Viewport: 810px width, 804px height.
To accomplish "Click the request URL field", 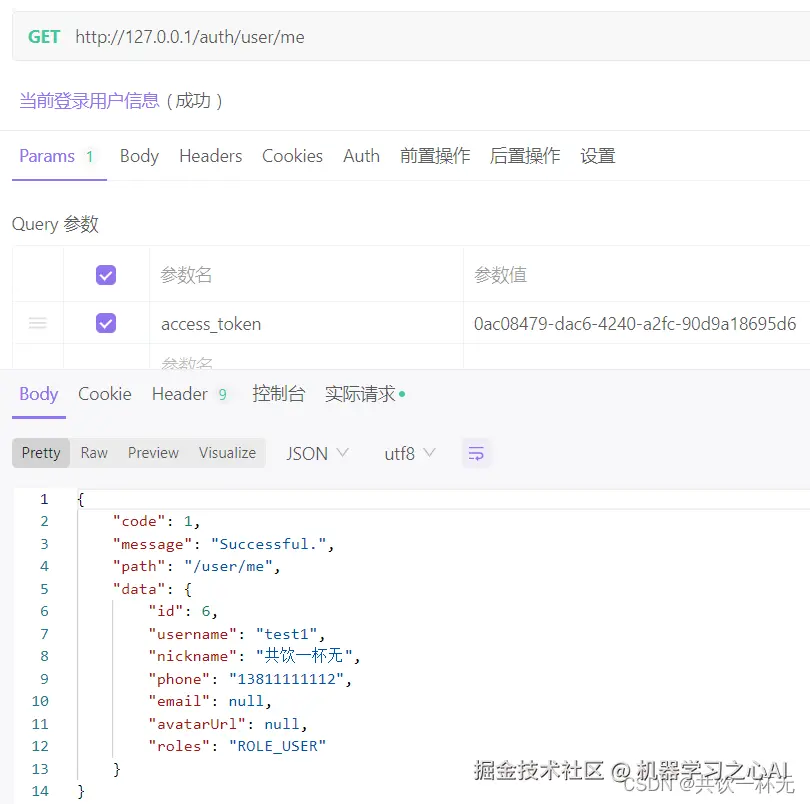I will tap(190, 37).
